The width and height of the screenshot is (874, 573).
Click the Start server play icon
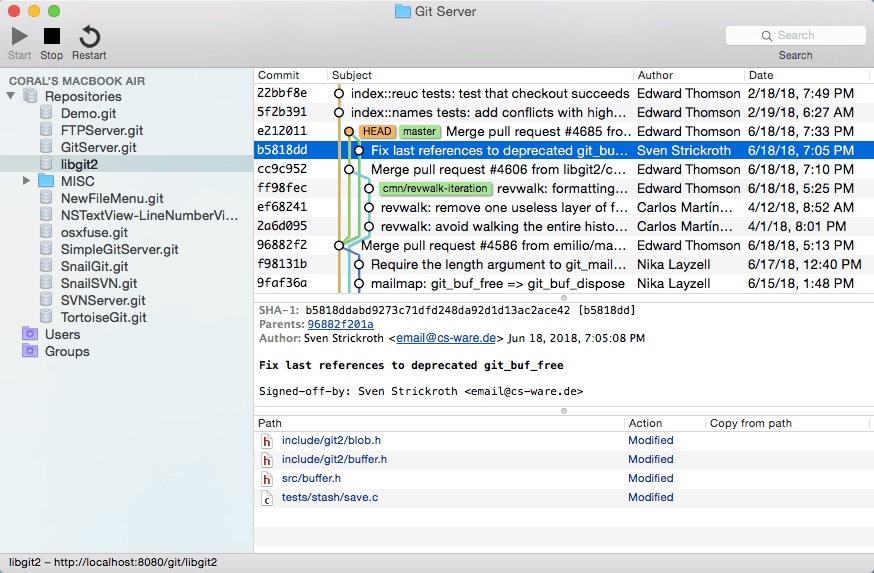click(x=20, y=36)
